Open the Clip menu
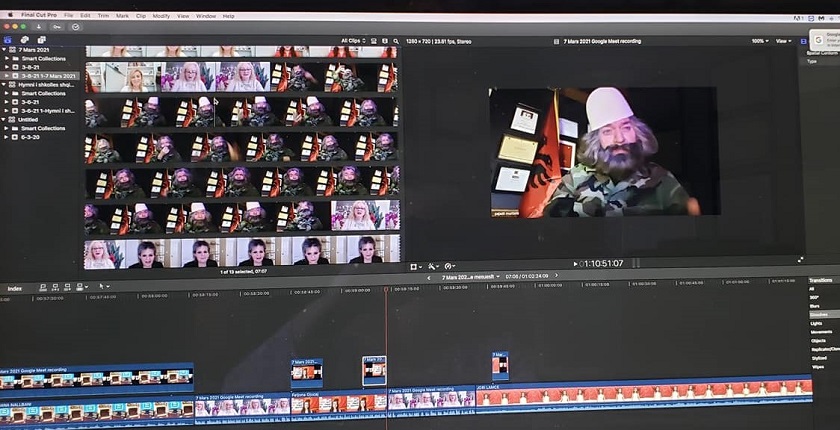 (x=141, y=16)
